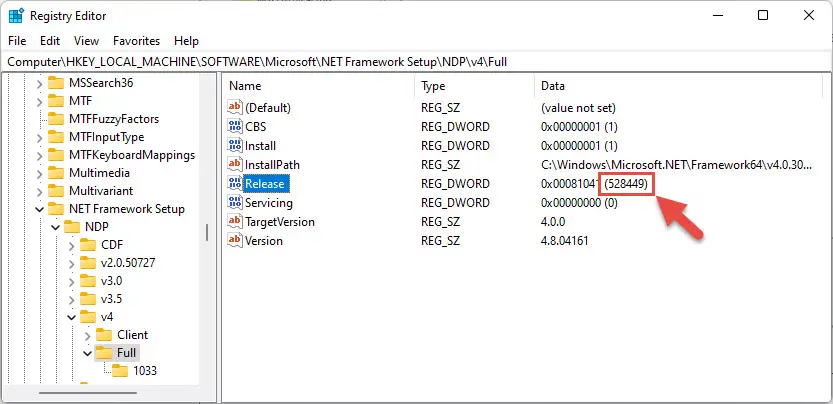This screenshot has height=404, width=833.
Task: Click the Multimedia folder icon
Action: click(56, 173)
